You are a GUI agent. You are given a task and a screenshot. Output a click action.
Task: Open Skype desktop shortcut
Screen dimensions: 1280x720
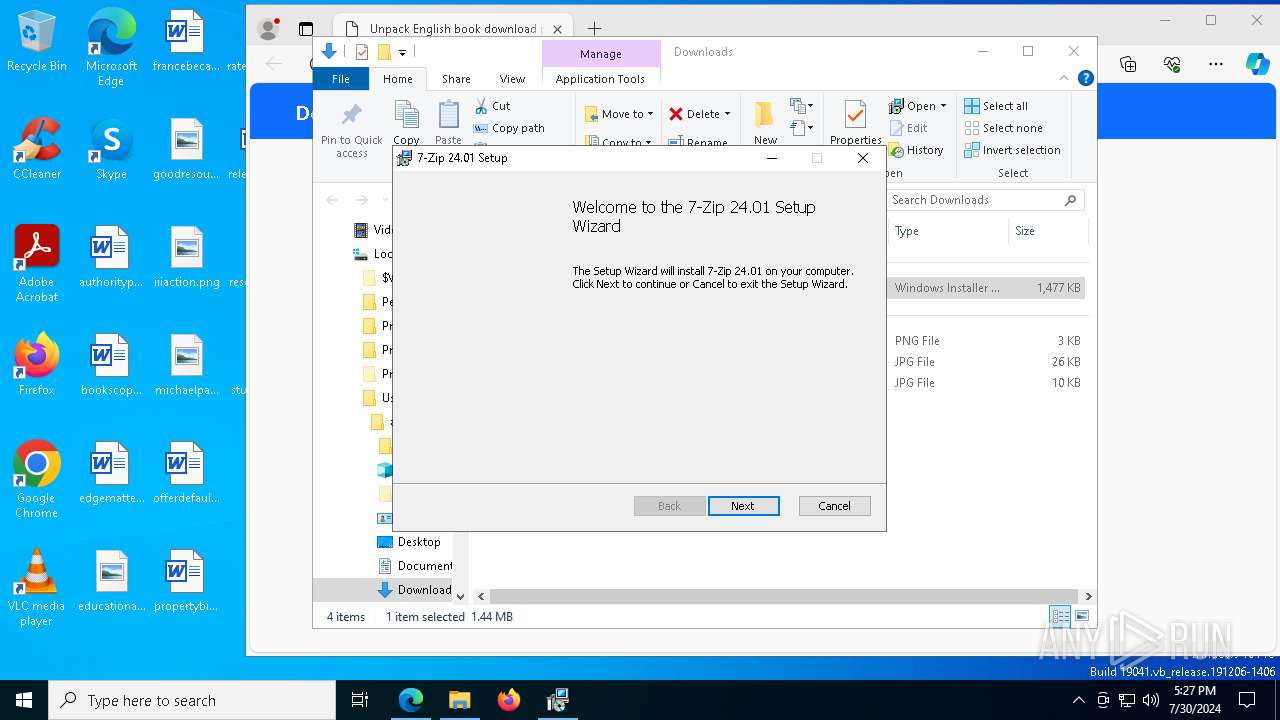tap(111, 149)
